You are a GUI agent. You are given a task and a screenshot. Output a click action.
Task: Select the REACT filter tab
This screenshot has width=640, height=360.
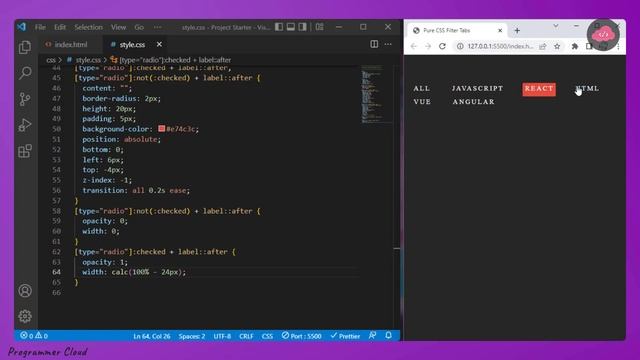tap(539, 89)
